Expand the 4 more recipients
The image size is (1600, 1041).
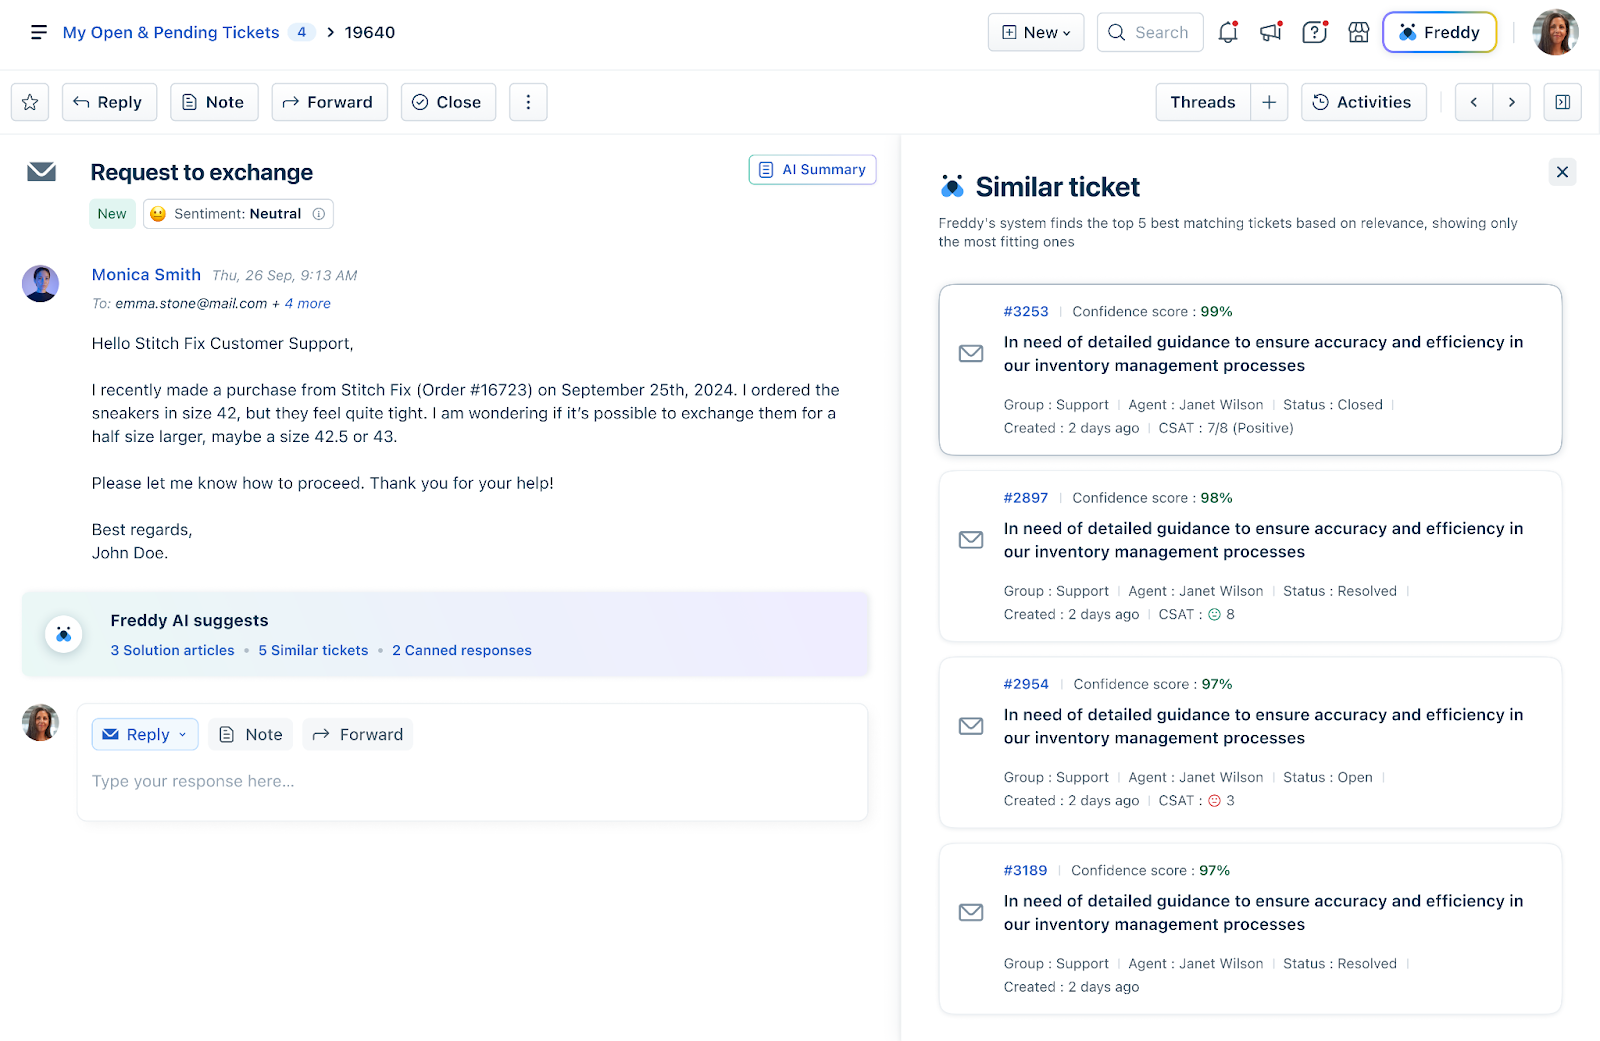tap(307, 303)
